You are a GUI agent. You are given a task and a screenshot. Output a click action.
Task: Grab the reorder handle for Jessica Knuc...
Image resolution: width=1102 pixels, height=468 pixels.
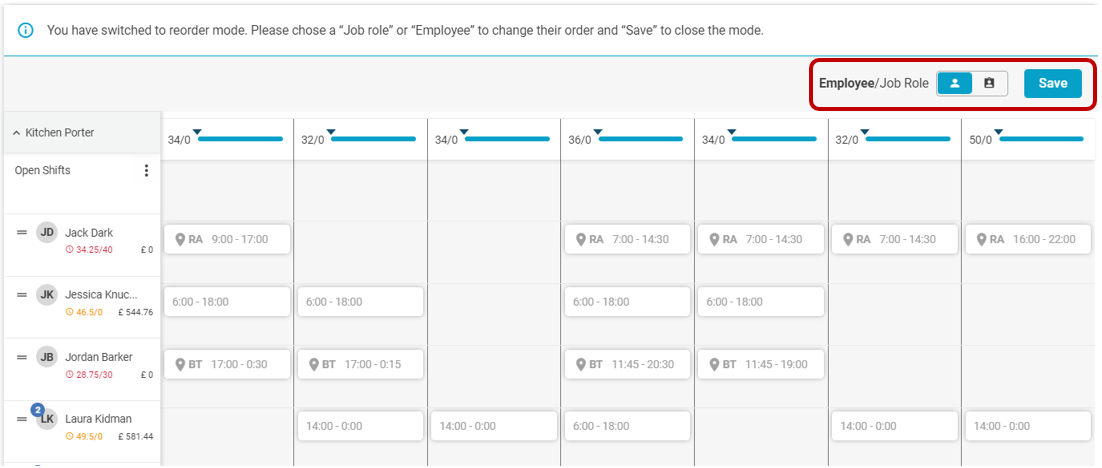point(22,294)
